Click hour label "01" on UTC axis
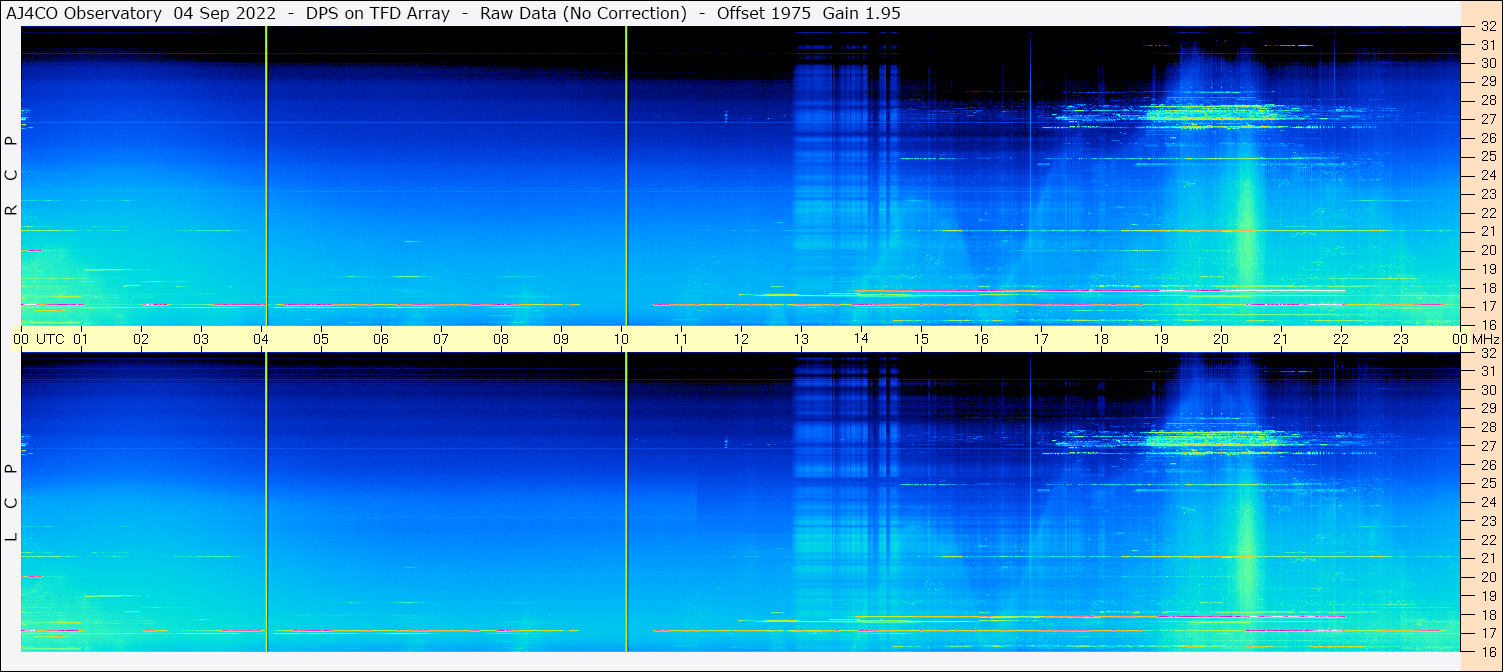The width and height of the screenshot is (1503, 672). (81, 339)
